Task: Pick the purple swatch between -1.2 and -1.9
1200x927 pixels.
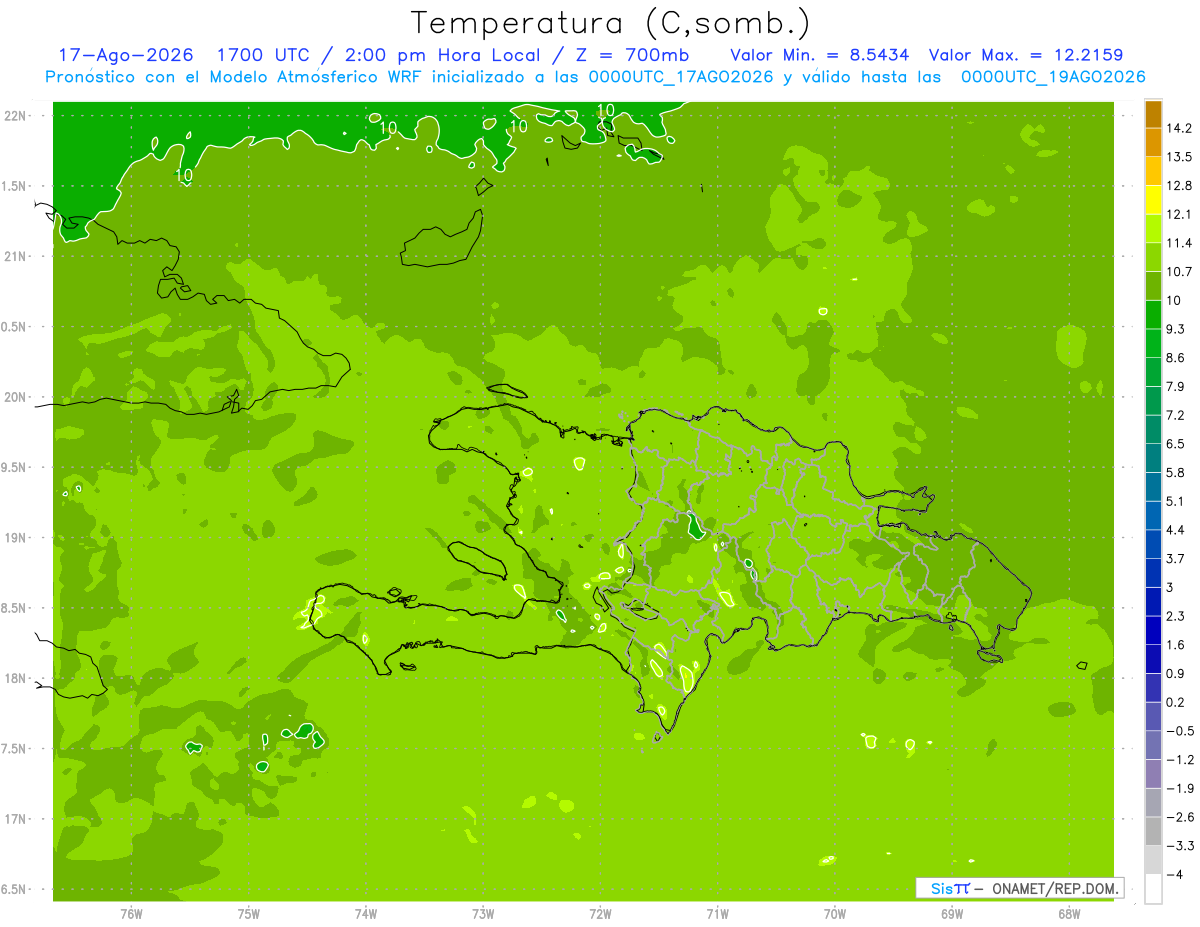Action: point(1153,774)
